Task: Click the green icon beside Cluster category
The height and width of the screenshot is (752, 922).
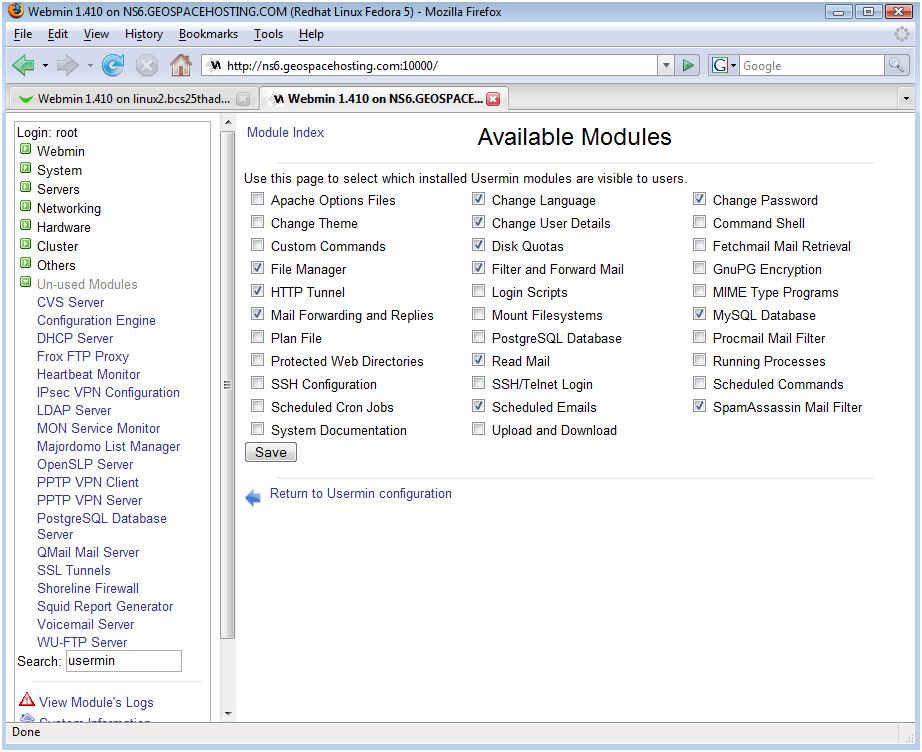Action: 25,244
